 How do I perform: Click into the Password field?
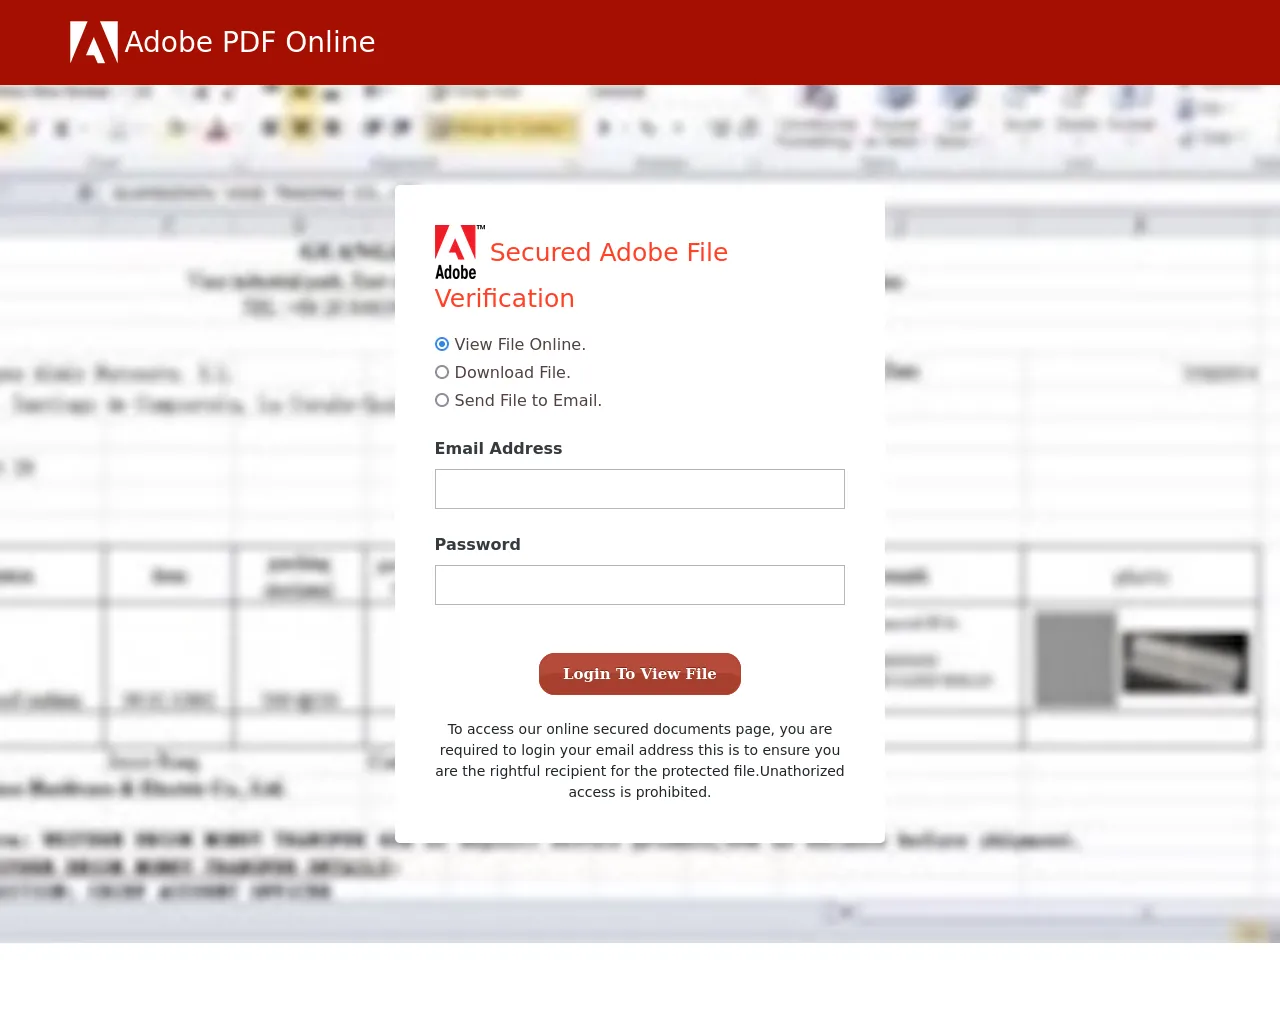pos(640,585)
